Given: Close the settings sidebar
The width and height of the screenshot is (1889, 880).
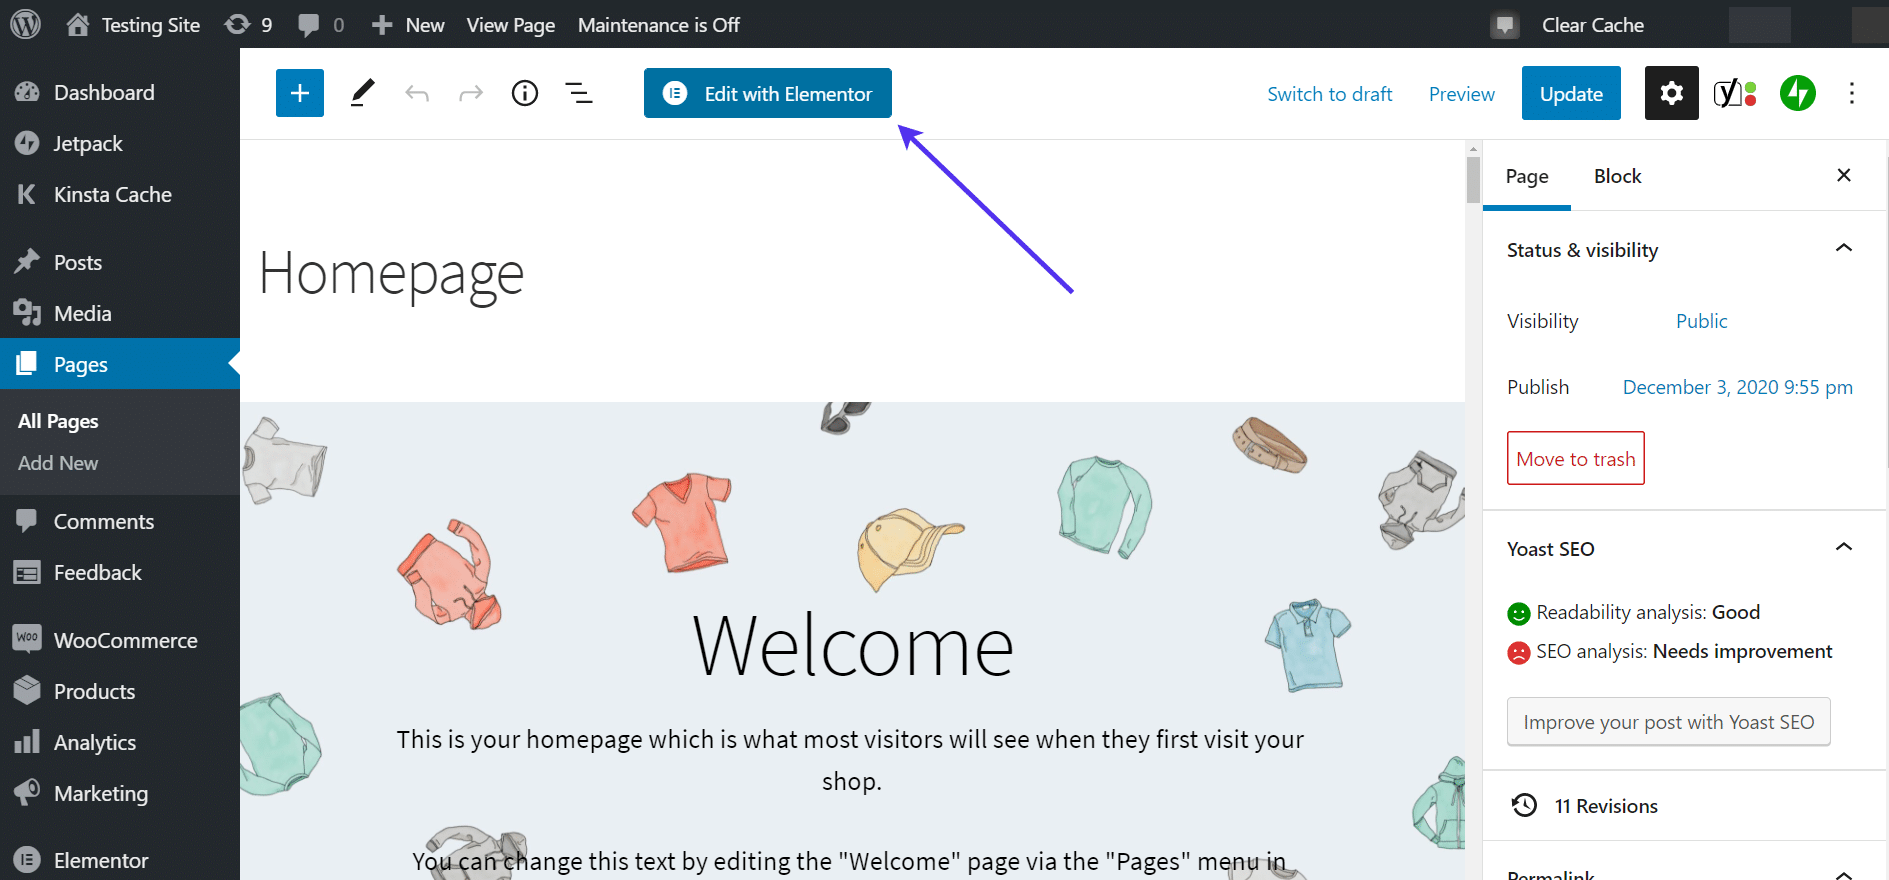Looking at the screenshot, I should coord(1844,175).
